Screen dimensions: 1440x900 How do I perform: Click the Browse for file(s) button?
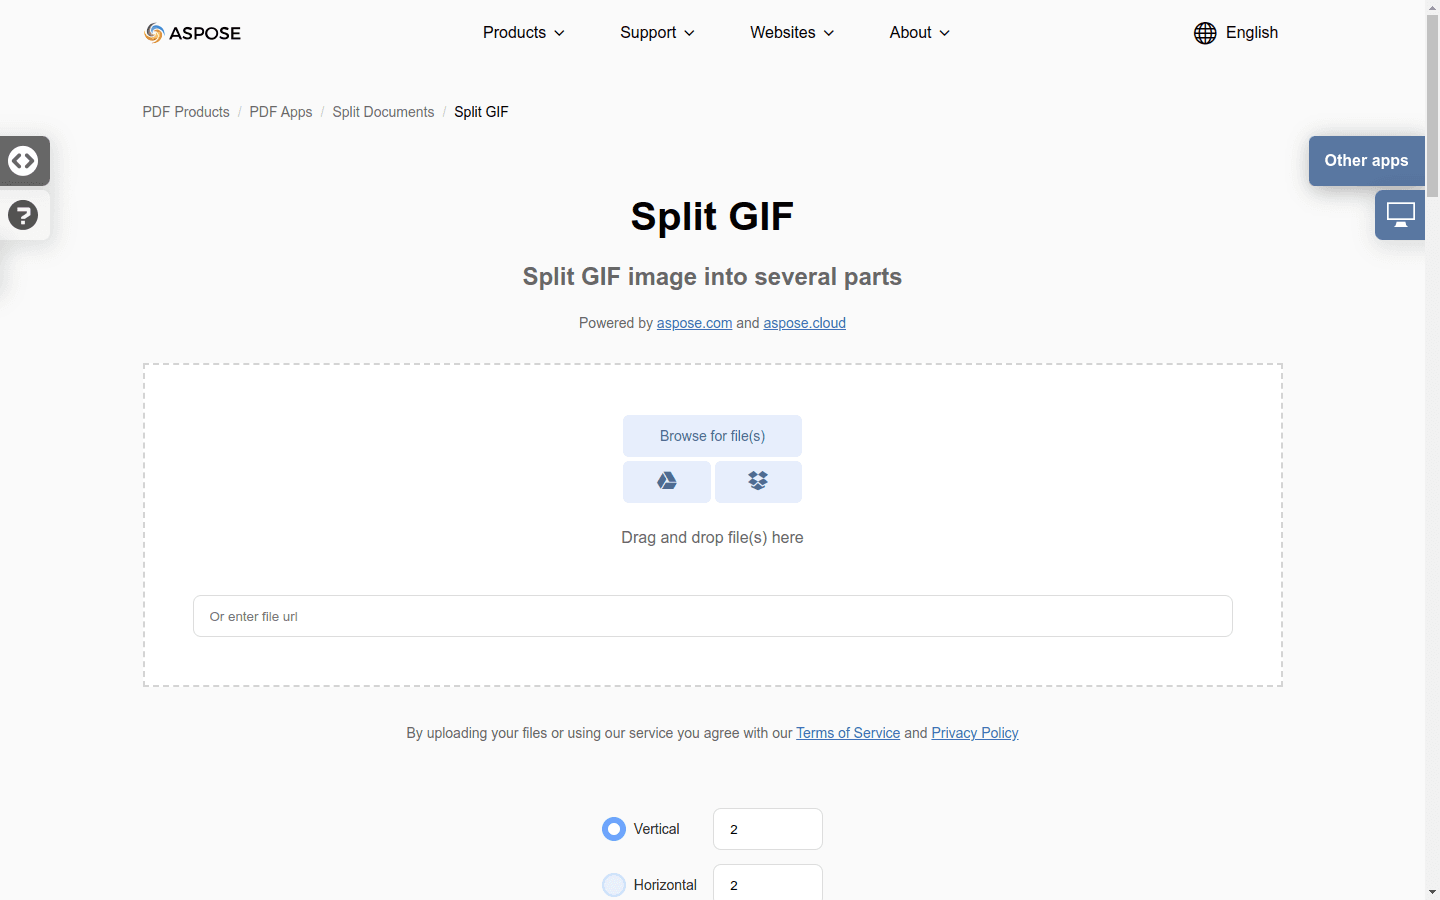[x=712, y=436]
